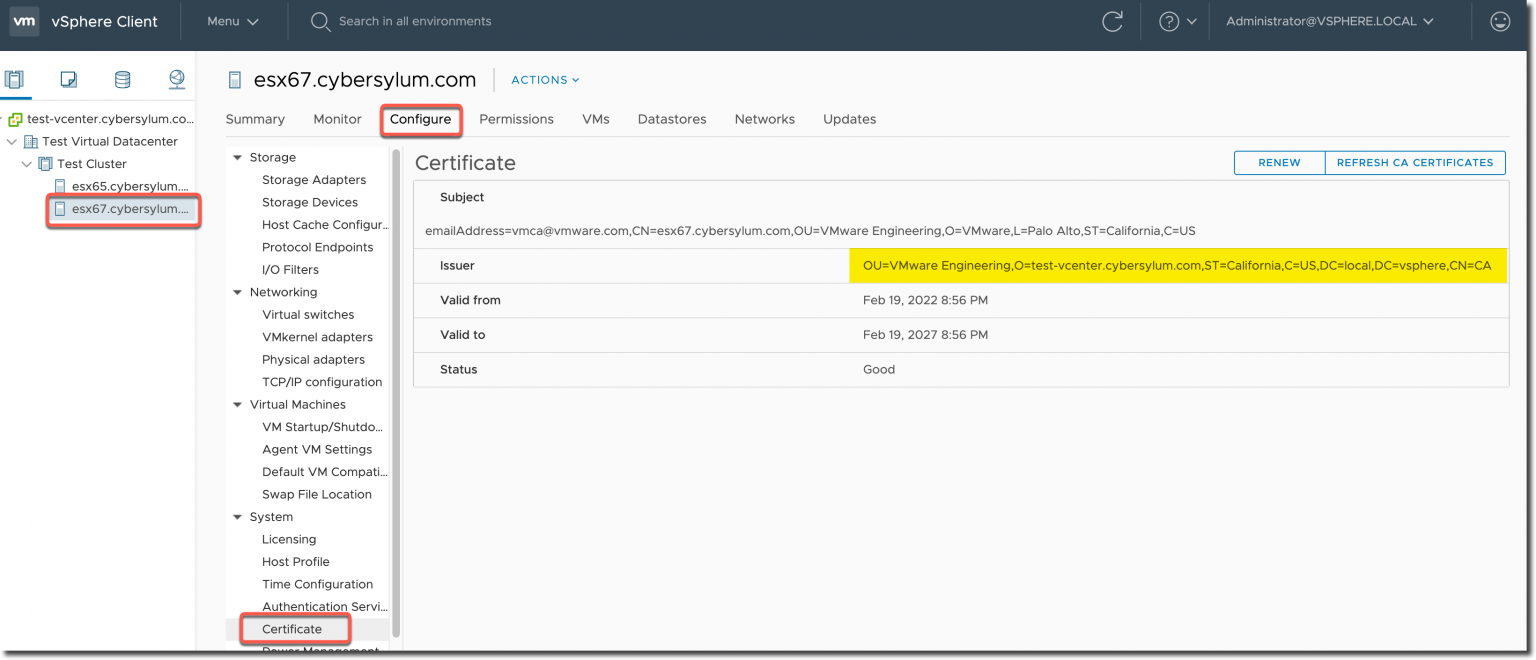Open Administrator@VSPHERE.LOCAL user menu
Screen dimensions: 1536x660
1330,21
